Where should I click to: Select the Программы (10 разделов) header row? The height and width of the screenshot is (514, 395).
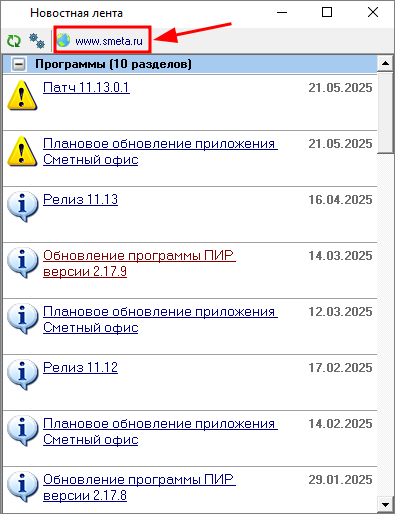[190, 64]
